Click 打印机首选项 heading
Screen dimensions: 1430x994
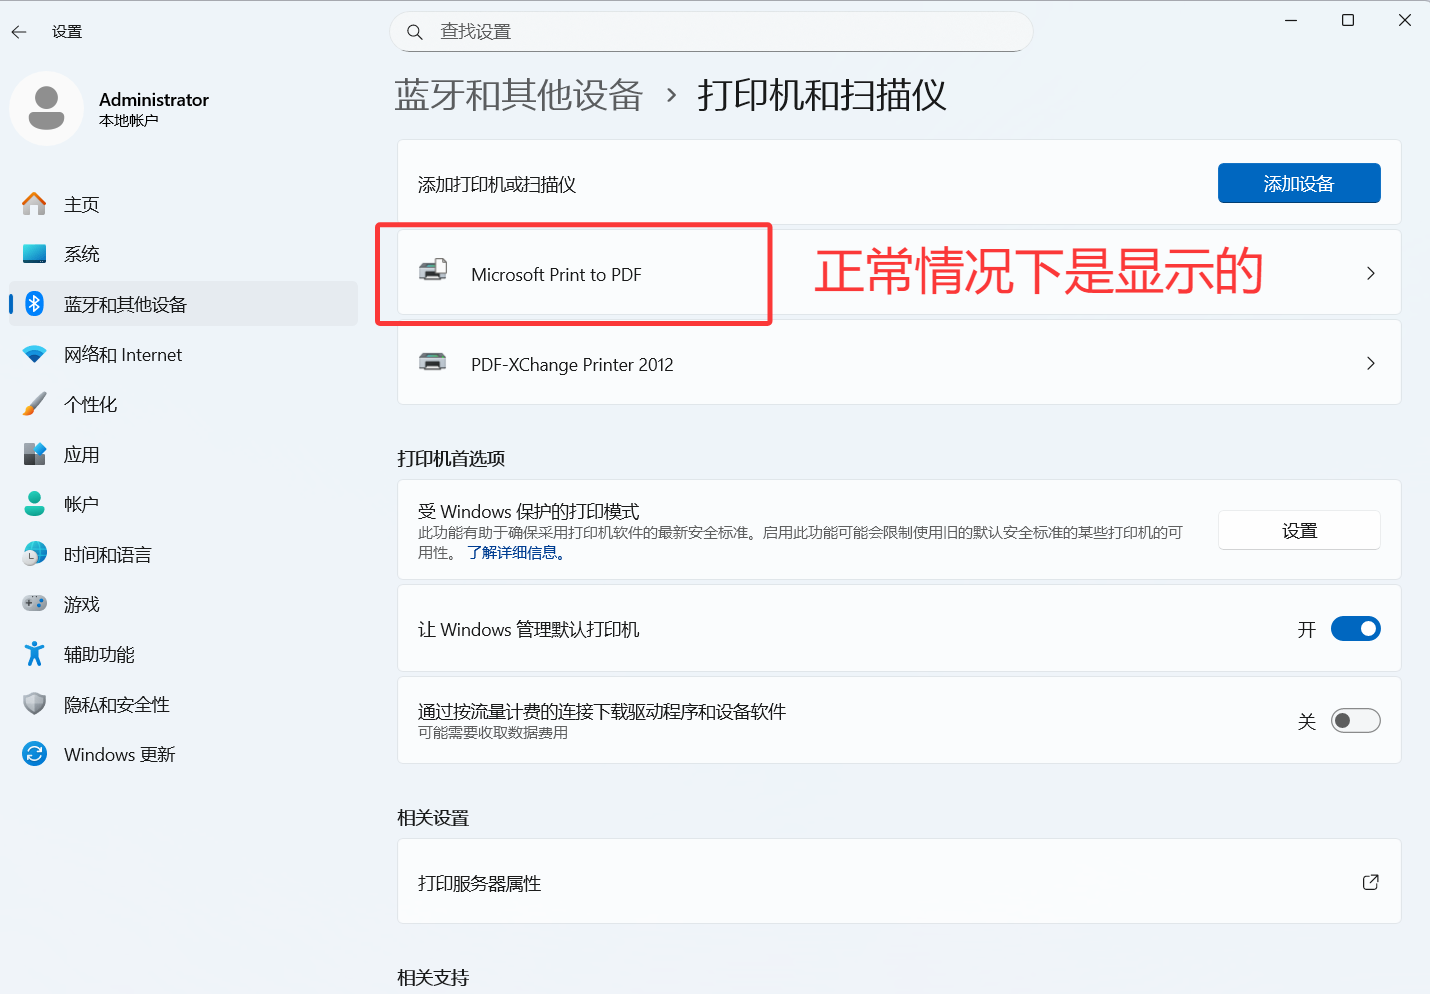451,458
